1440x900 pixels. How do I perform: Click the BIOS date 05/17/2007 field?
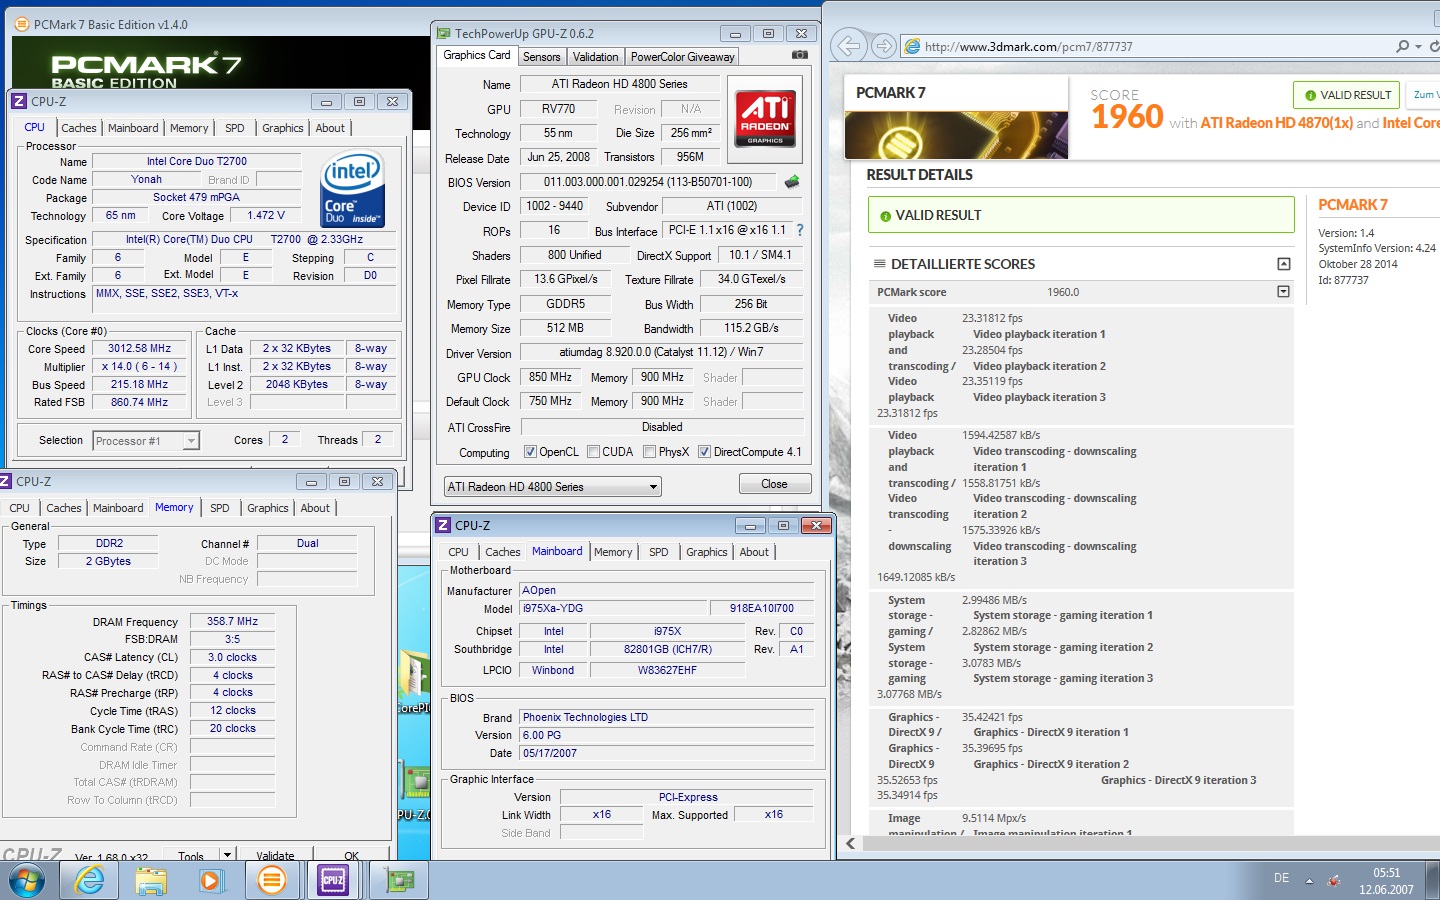(x=667, y=753)
